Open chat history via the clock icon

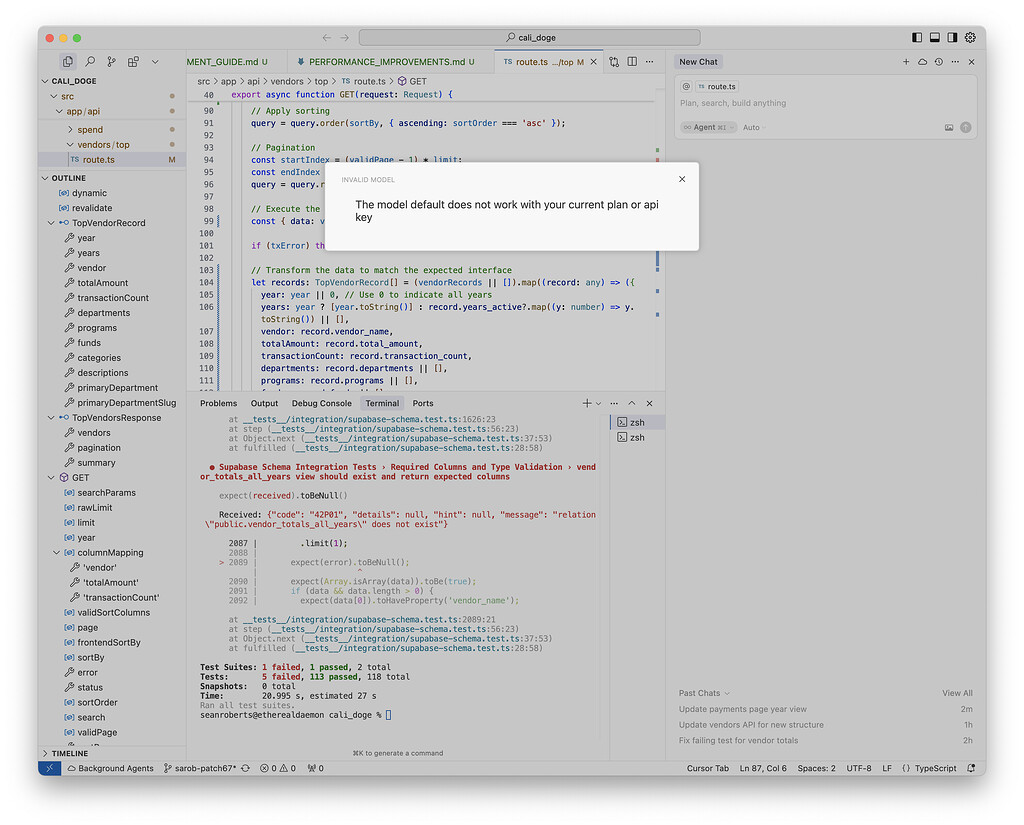coord(938,61)
